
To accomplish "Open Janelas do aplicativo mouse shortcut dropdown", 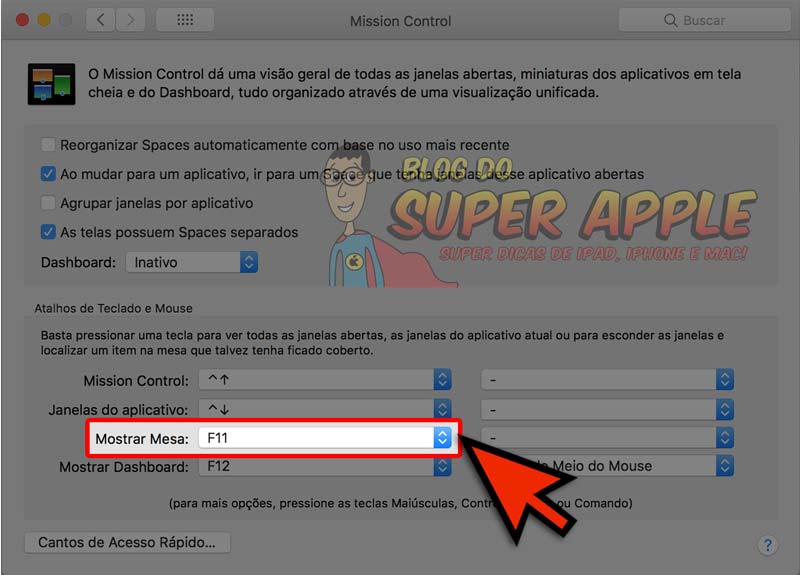I will pos(607,409).
